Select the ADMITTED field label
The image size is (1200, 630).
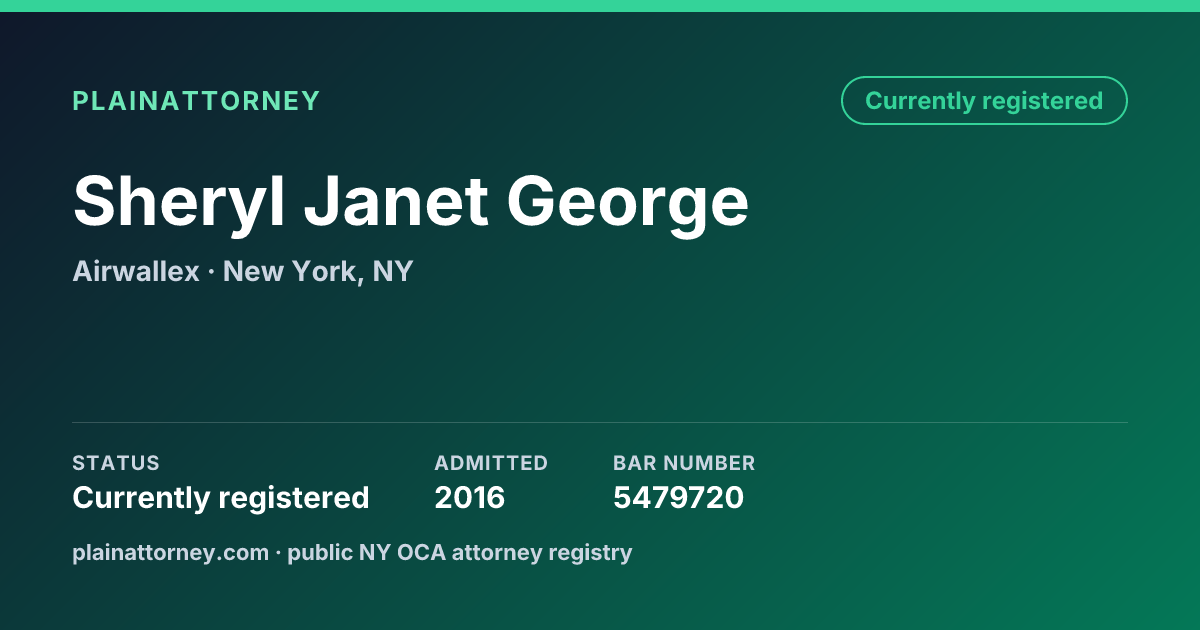point(491,463)
